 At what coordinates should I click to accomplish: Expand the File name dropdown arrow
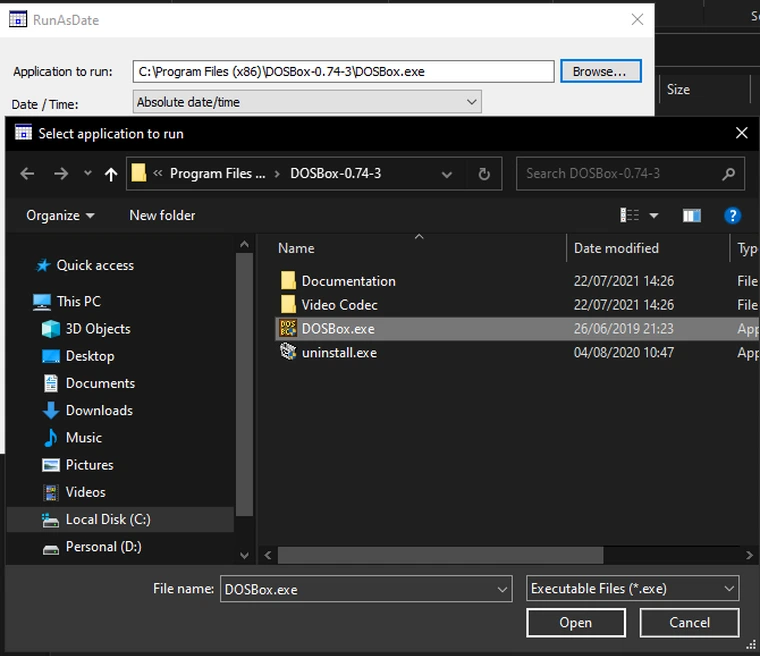point(502,589)
